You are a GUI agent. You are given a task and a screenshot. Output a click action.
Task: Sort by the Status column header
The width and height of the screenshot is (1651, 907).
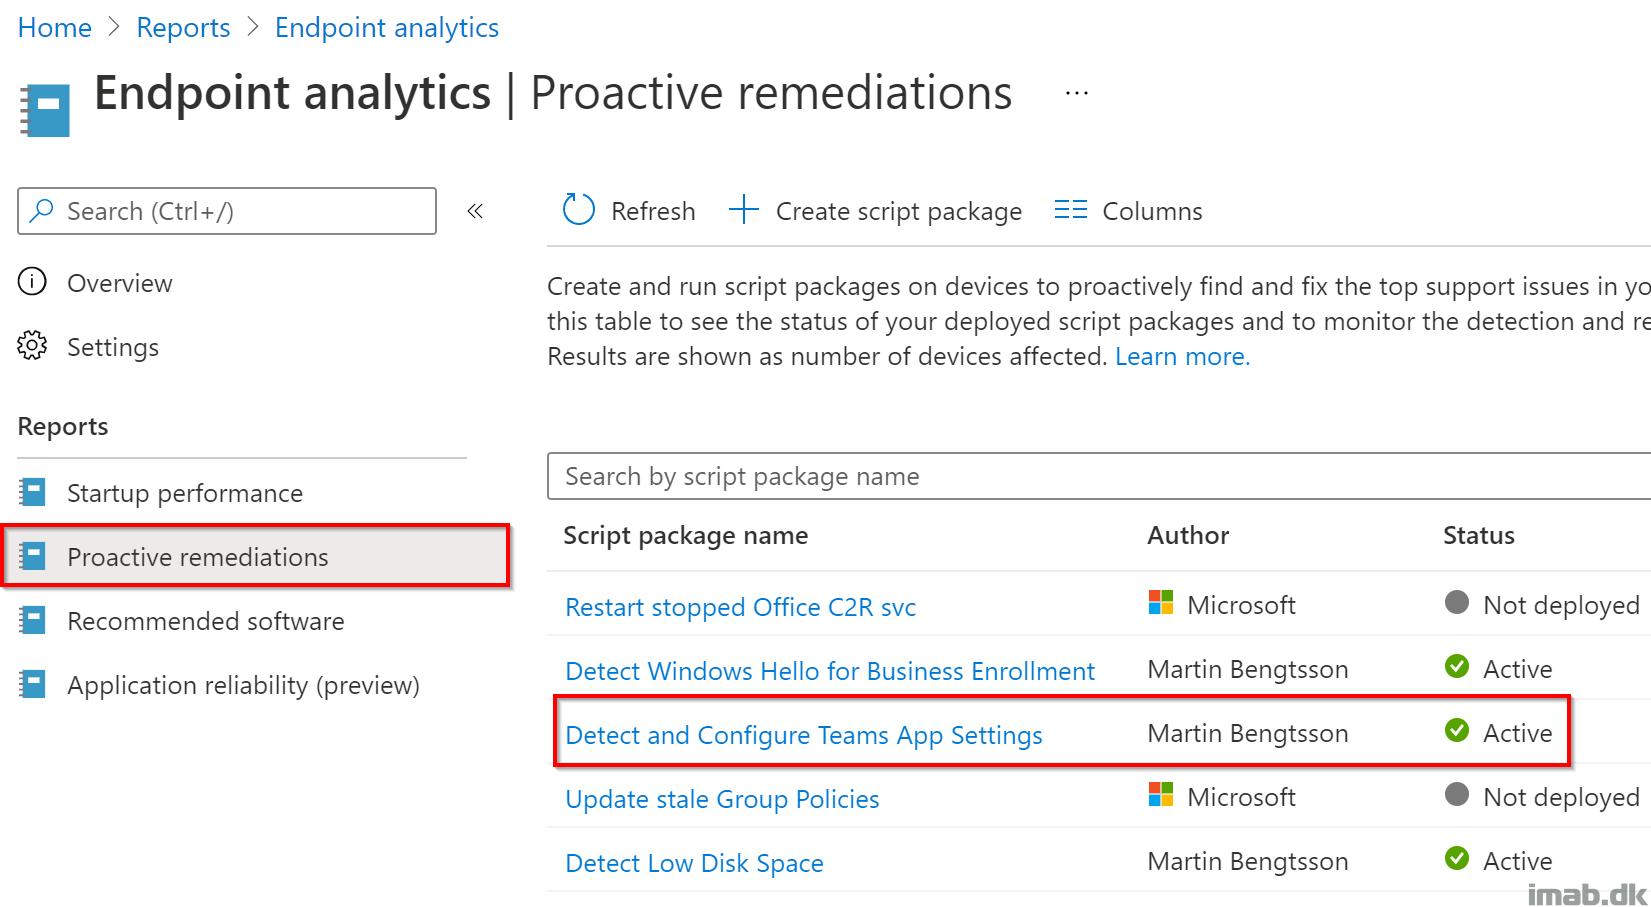[x=1479, y=535]
